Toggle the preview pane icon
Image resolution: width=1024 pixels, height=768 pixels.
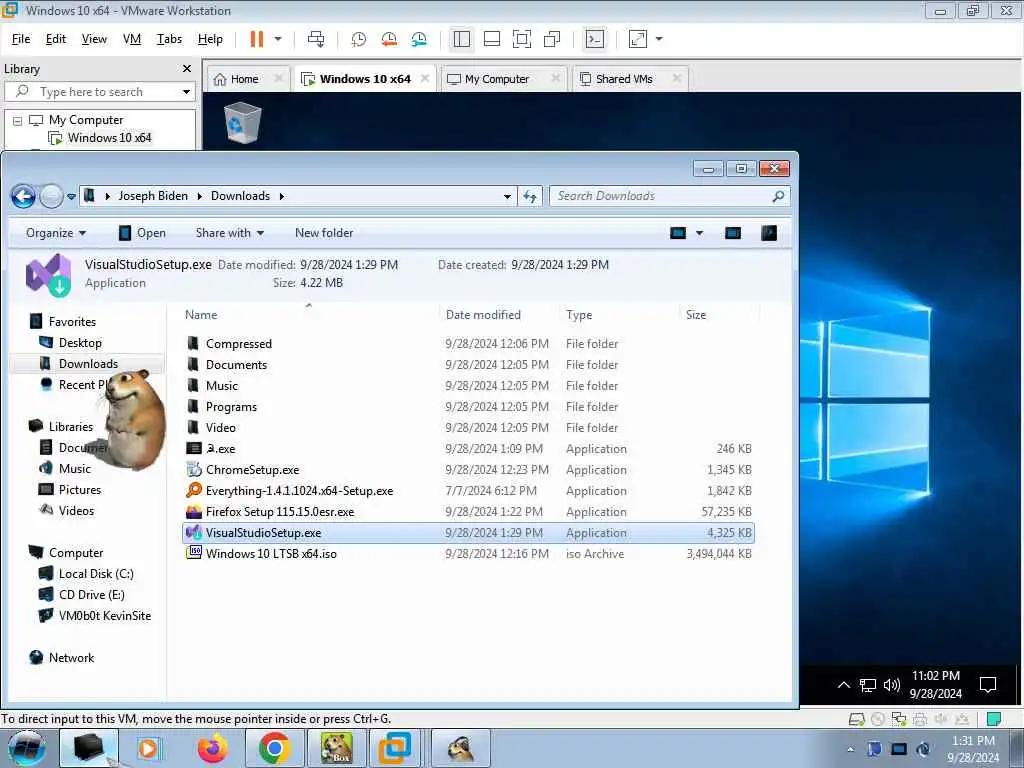click(733, 233)
